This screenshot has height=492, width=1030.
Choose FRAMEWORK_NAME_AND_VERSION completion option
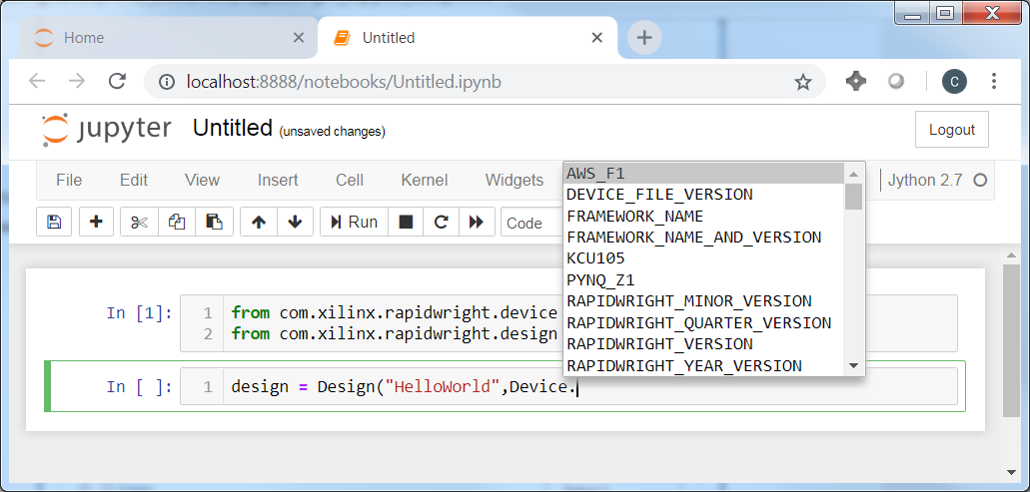(704, 237)
